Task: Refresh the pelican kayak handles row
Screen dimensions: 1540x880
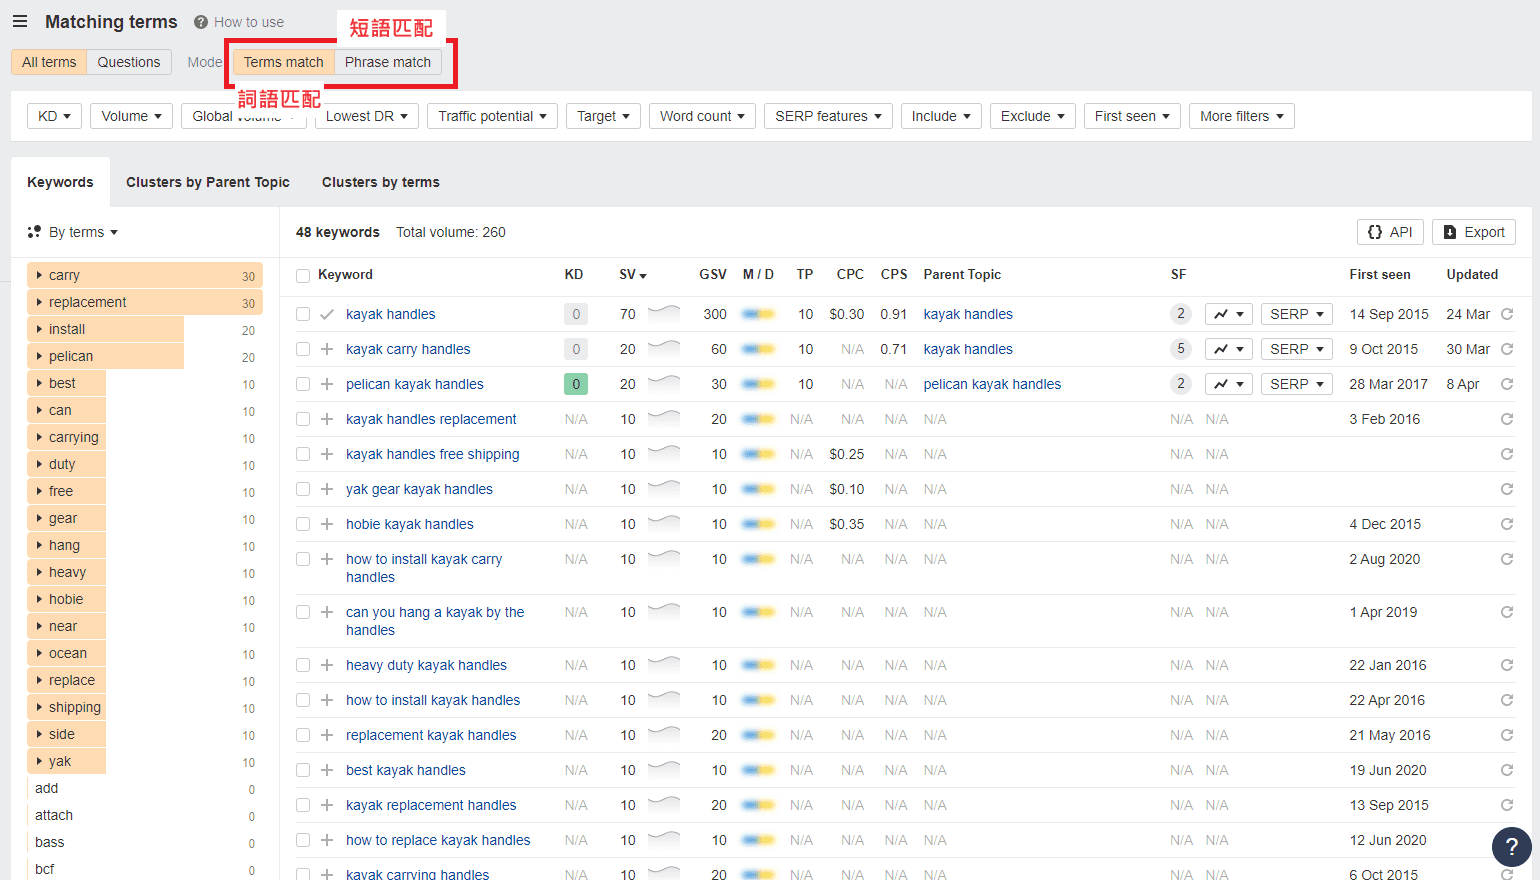Action: [1507, 384]
